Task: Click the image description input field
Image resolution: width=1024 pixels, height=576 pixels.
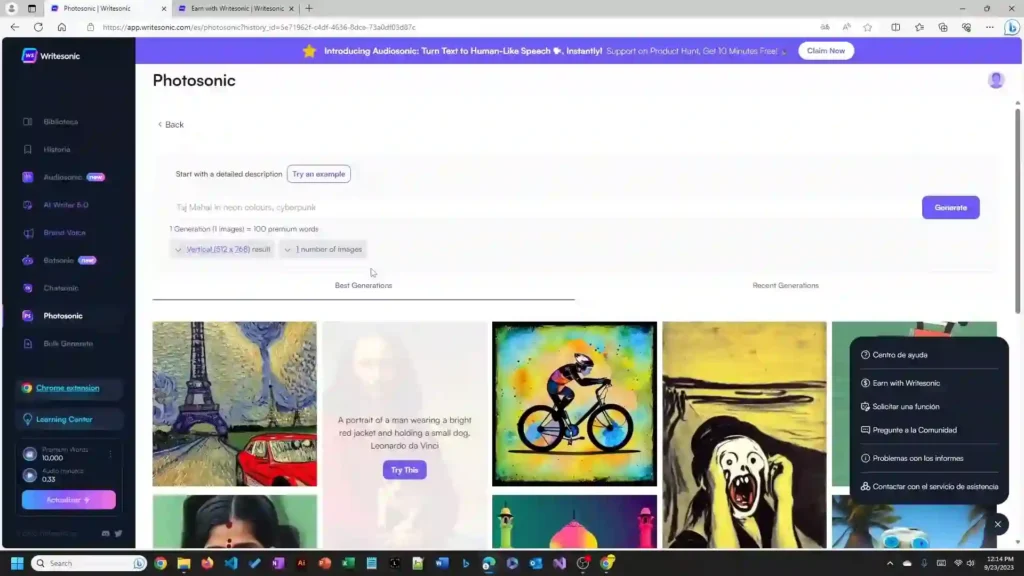Action: click(545, 208)
